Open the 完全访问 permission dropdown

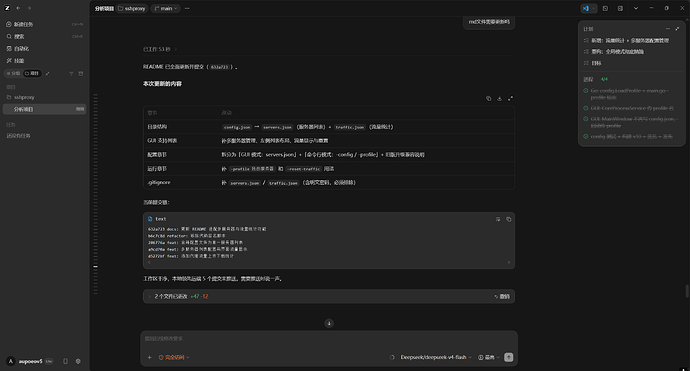tap(174, 357)
